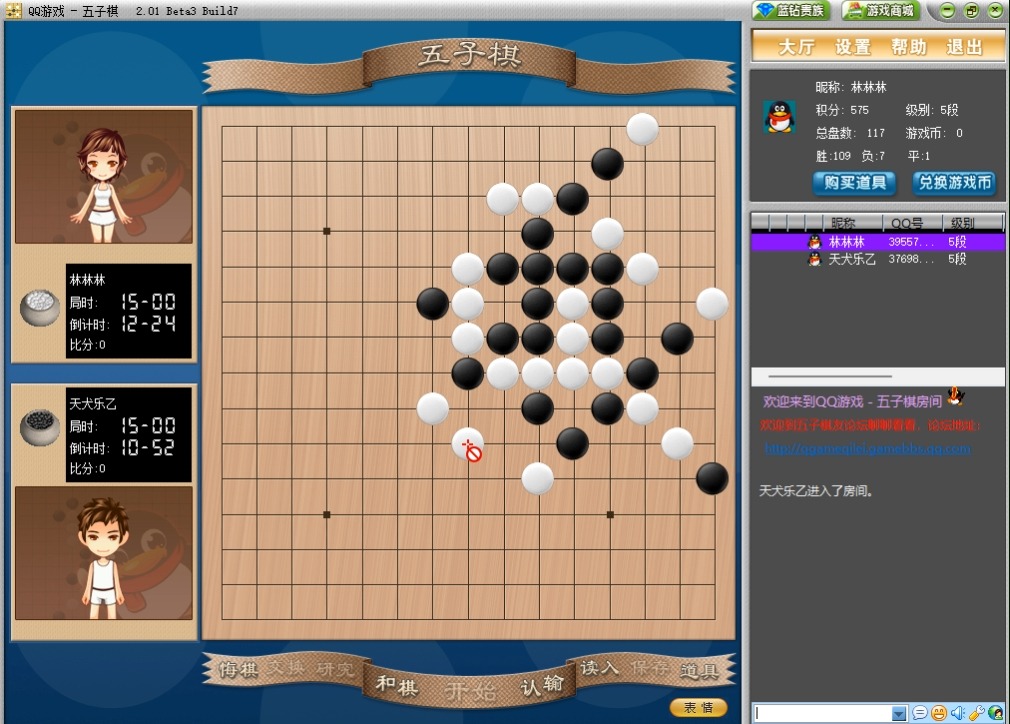The image size is (1010, 724).
Task: Click the chat message input field
Action: click(x=823, y=713)
